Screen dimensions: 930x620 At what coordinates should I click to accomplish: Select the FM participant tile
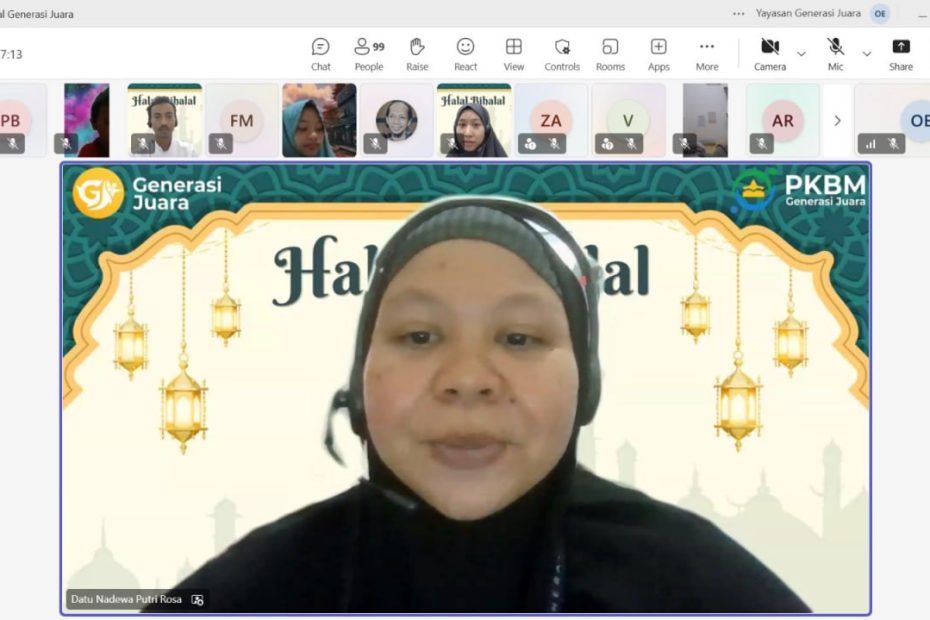click(242, 121)
